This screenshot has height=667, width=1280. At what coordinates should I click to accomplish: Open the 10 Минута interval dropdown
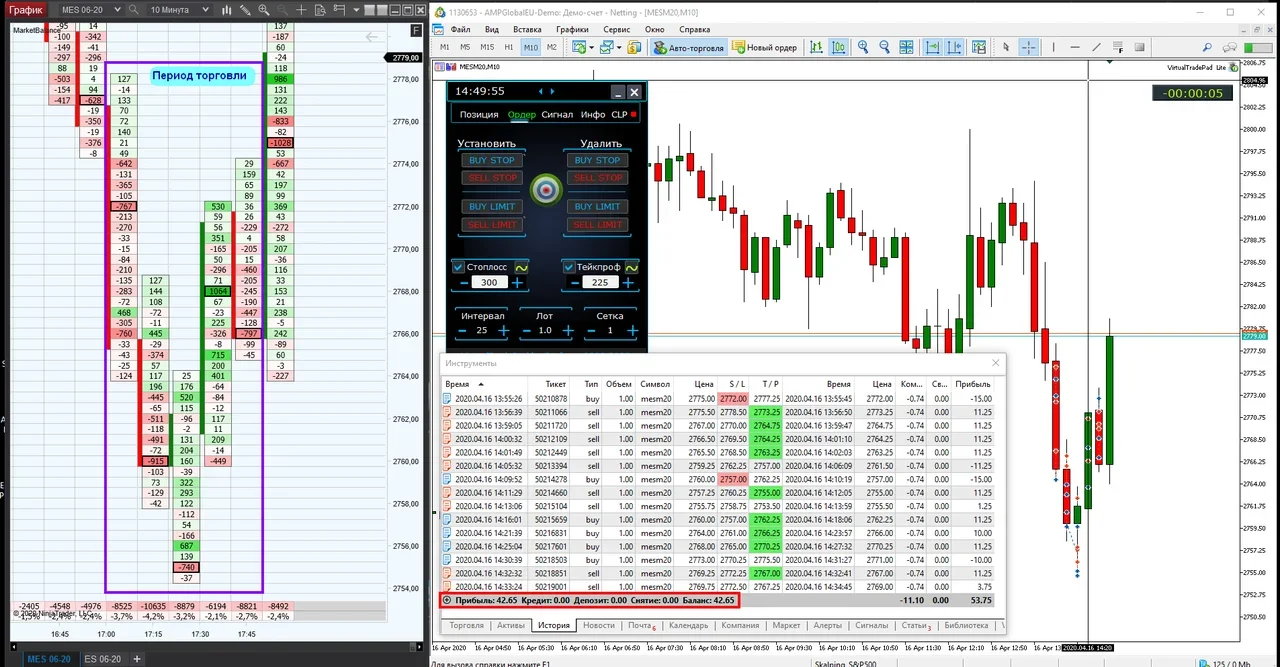[179, 10]
